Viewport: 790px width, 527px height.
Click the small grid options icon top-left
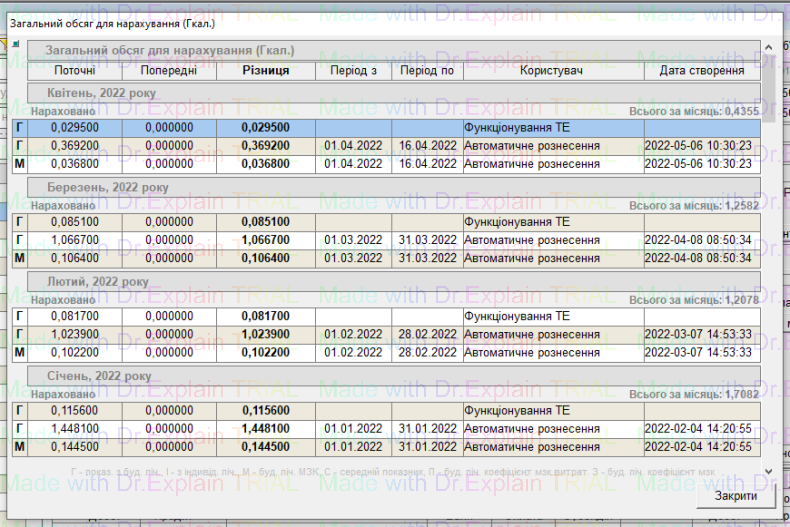pos(15,45)
